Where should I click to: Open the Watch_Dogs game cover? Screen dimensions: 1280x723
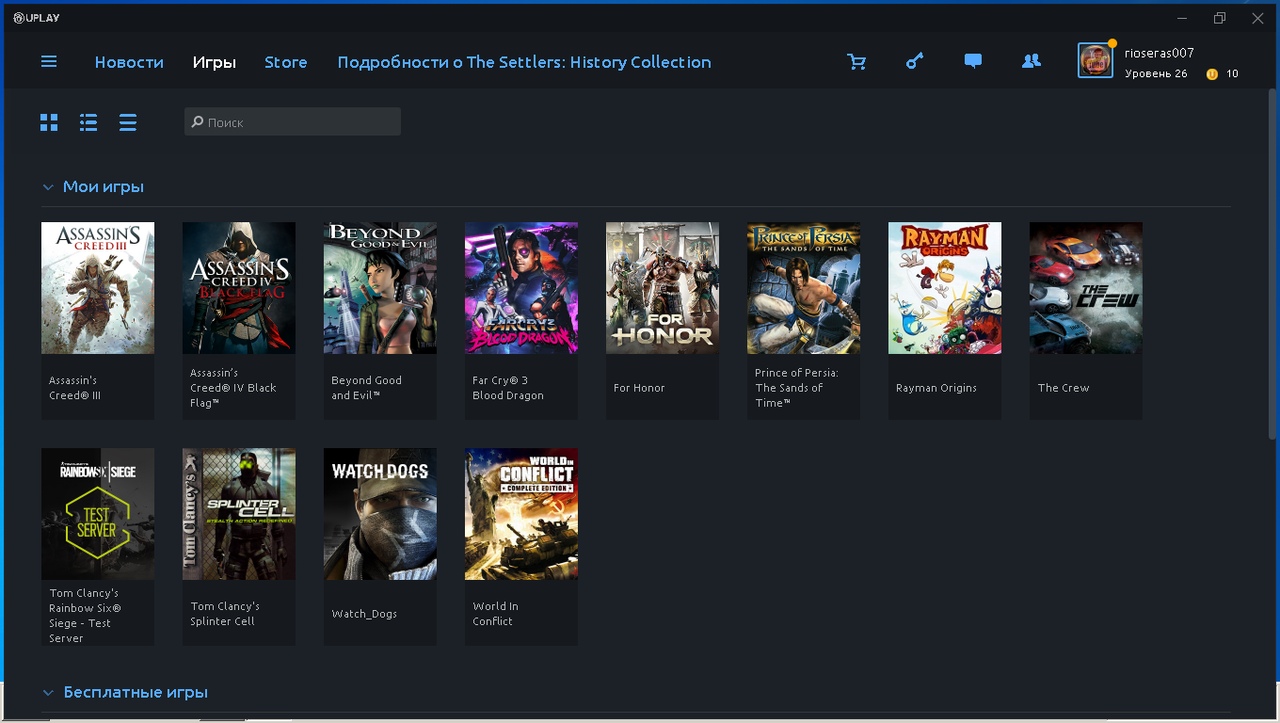point(380,514)
